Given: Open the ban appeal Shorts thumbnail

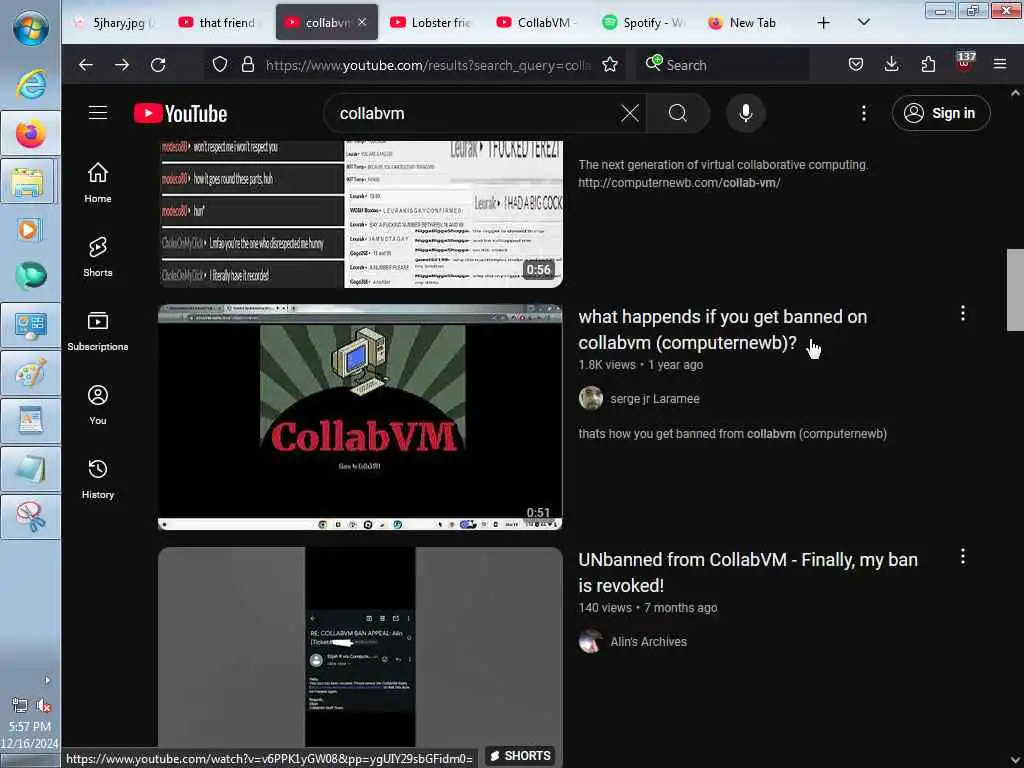Looking at the screenshot, I should pyautogui.click(x=360, y=647).
